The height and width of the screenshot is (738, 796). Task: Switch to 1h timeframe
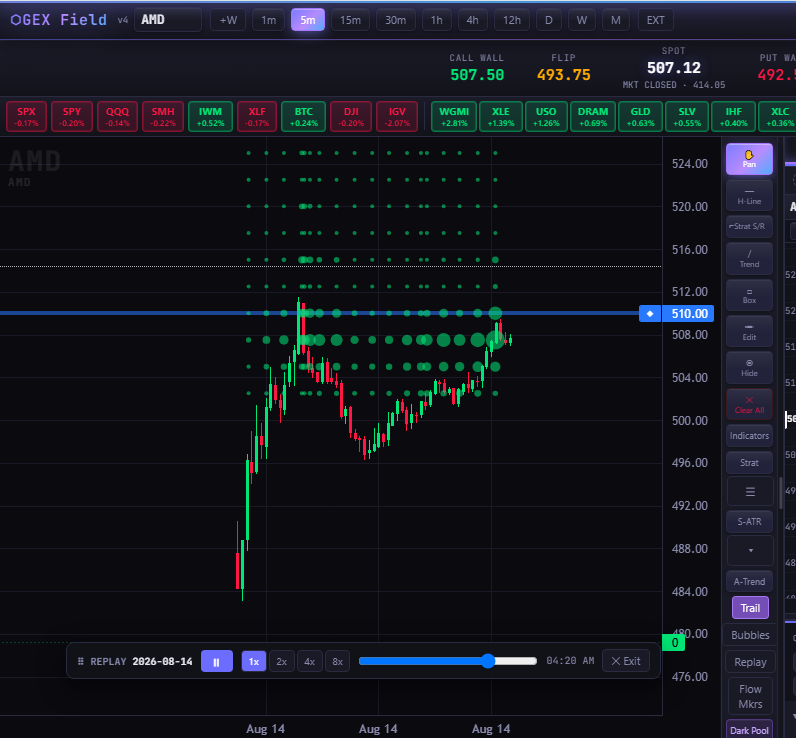[437, 20]
